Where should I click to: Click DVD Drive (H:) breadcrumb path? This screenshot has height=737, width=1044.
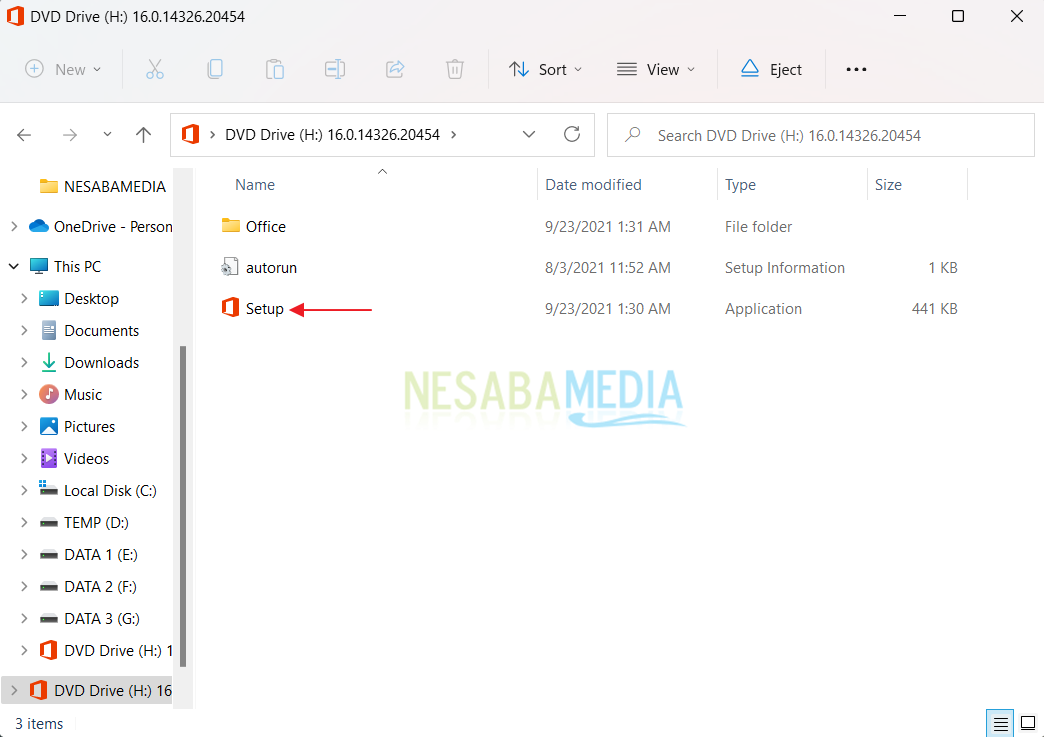[332, 134]
